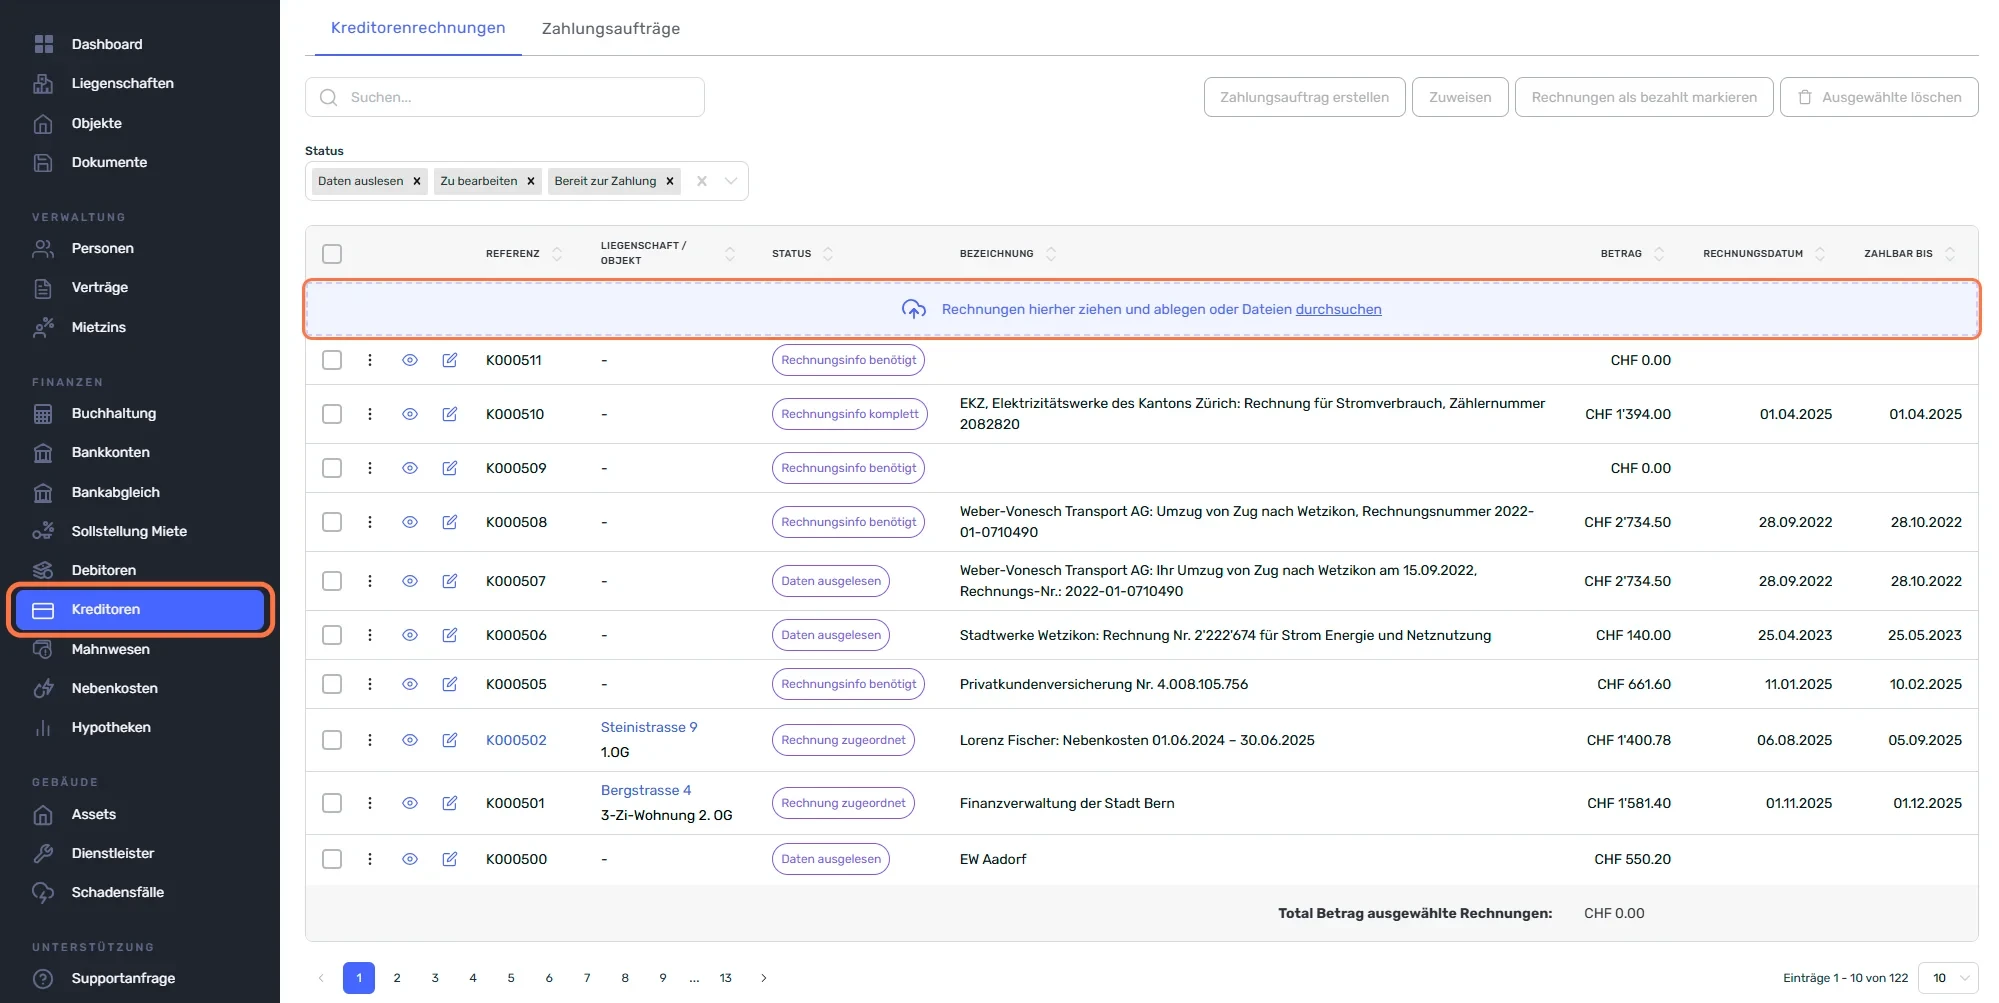Click the durchsuchen link to browse files
1999x1003 pixels.
pyautogui.click(x=1338, y=309)
